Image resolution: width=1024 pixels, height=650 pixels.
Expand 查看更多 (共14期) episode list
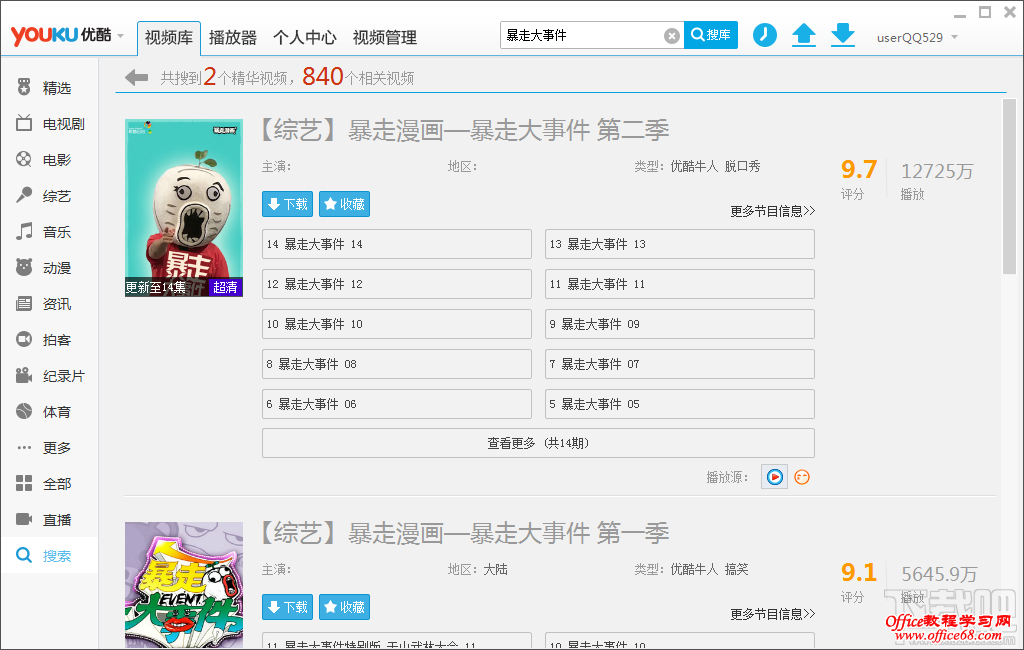coord(538,443)
